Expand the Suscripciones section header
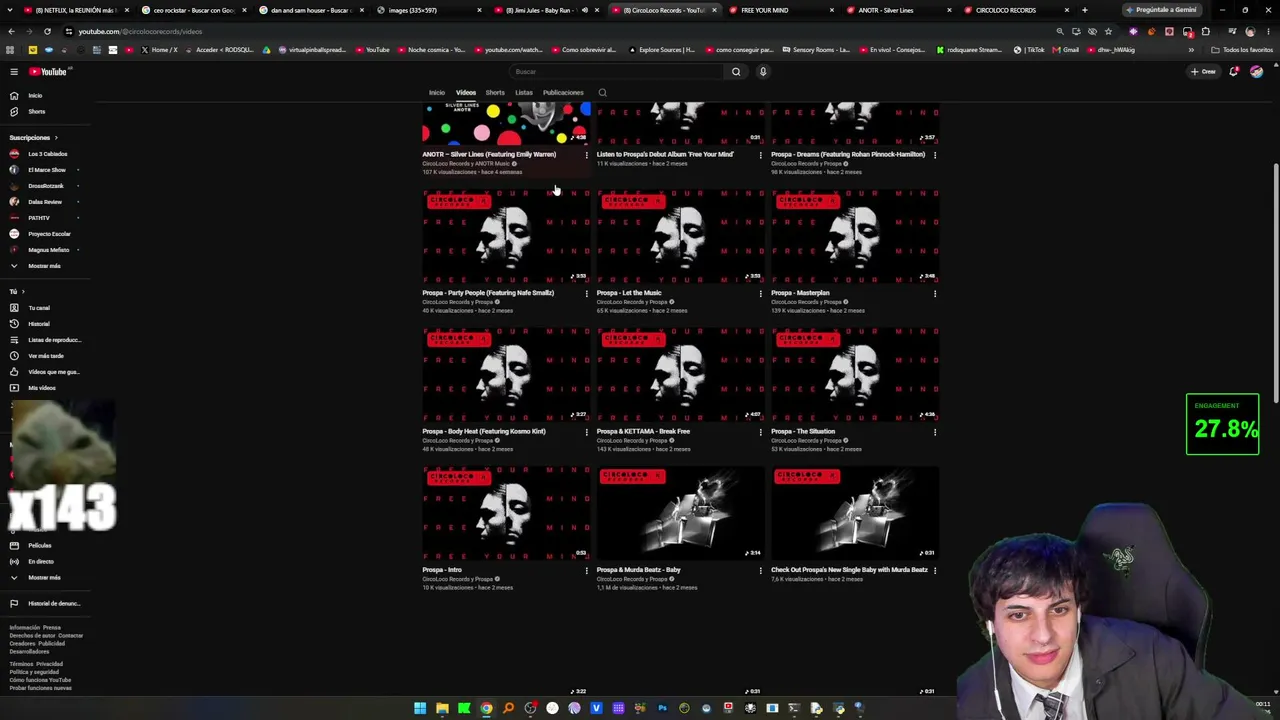 33,138
